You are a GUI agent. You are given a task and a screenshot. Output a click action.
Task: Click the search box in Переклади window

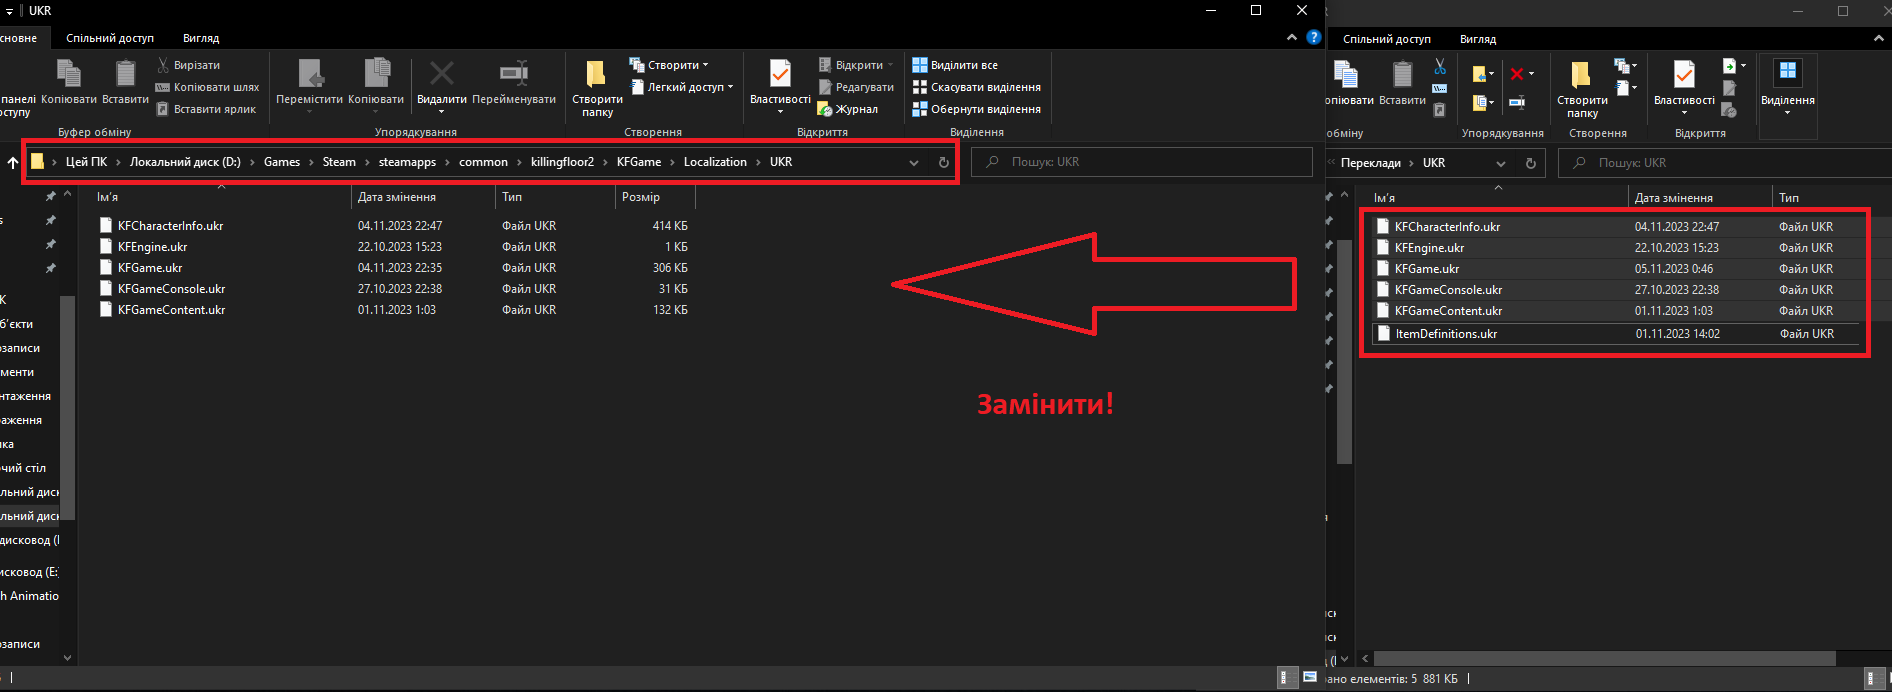pyautogui.click(x=1724, y=163)
